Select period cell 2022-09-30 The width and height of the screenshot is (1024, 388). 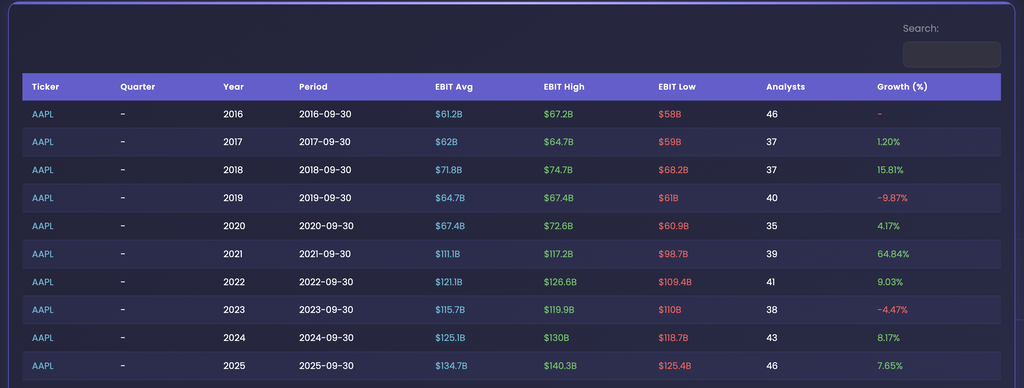[x=326, y=282]
